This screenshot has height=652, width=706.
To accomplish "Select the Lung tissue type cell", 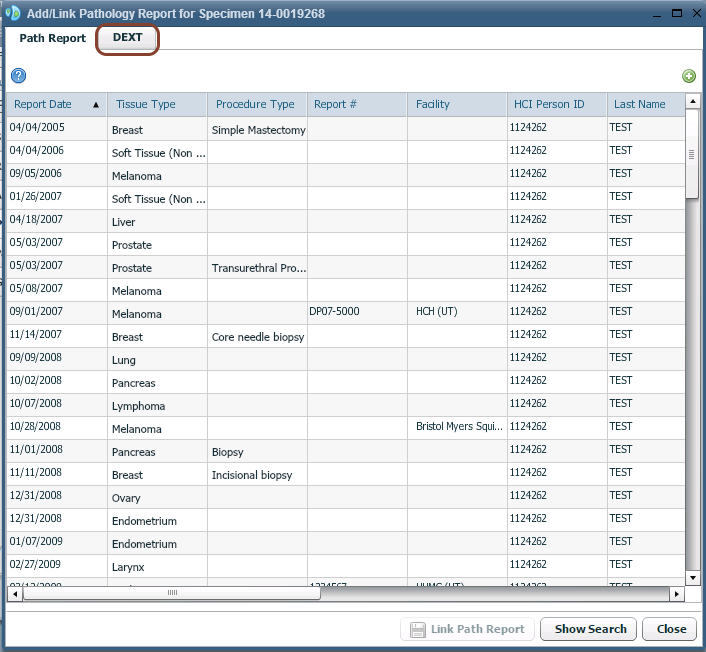I will [157, 359].
